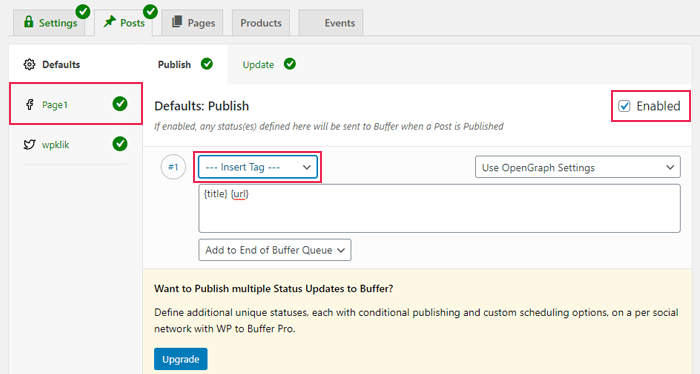Click the green checkmark beside Update
700x374 pixels.
pos(290,64)
